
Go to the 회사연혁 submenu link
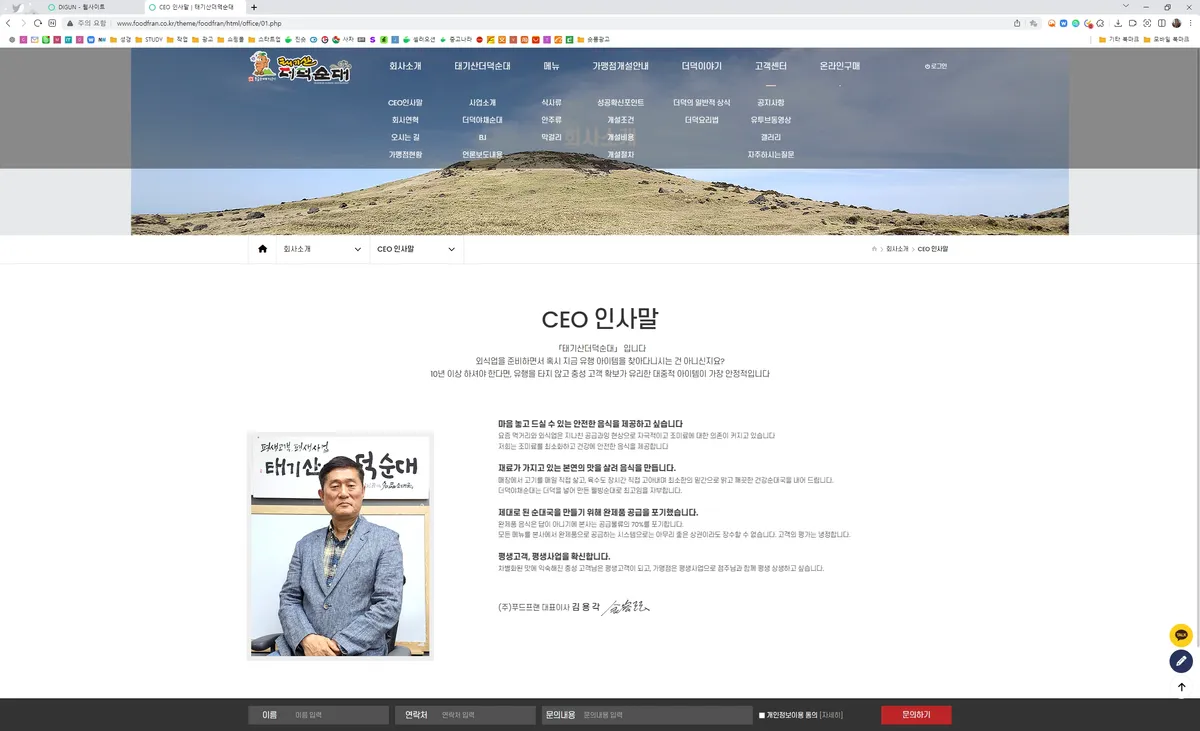point(405,120)
